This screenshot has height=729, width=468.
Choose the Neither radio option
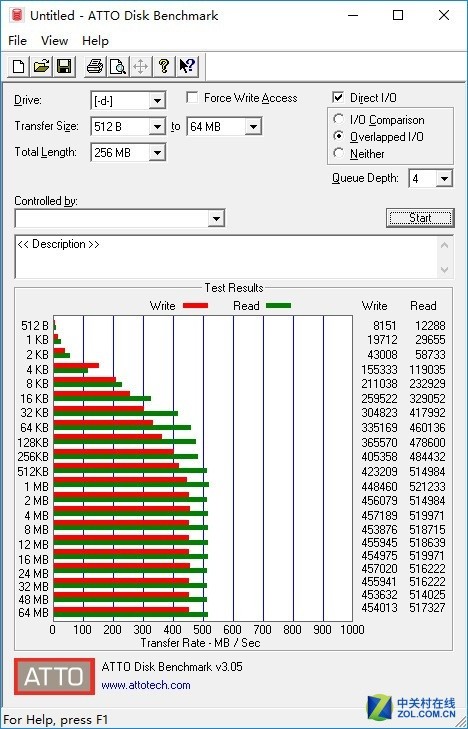(x=339, y=153)
